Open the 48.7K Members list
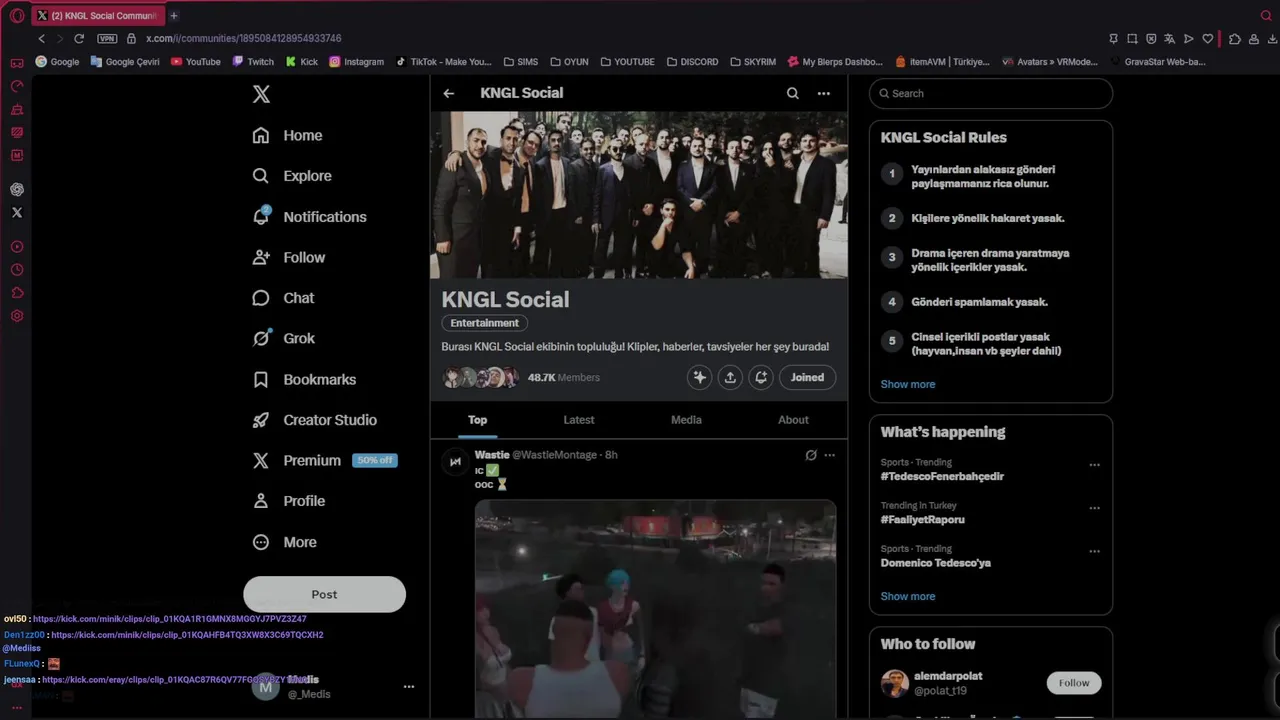This screenshot has width=1280, height=720. pyautogui.click(x=564, y=377)
